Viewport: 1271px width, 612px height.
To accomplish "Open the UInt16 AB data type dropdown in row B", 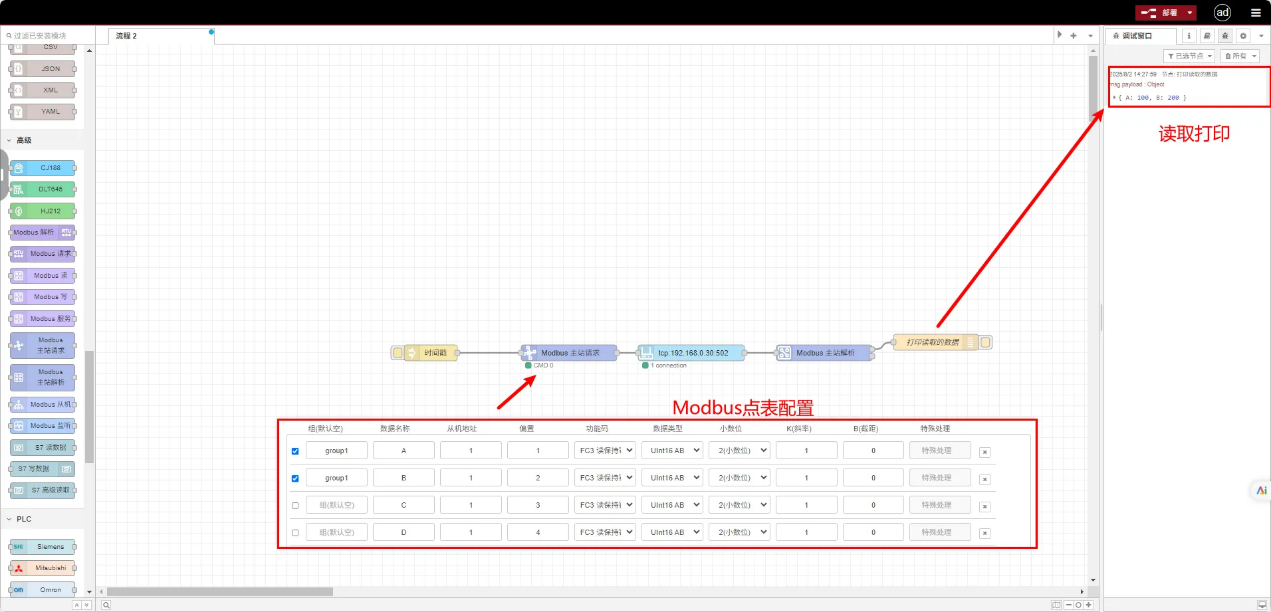I will point(672,478).
